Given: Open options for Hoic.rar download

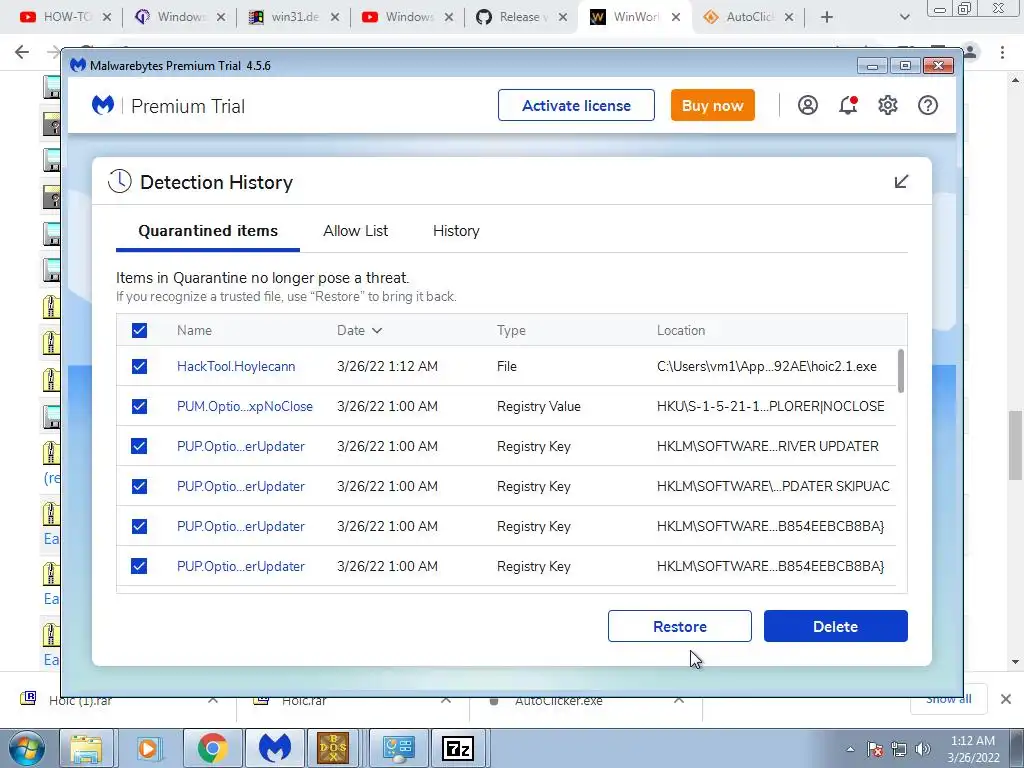Looking at the screenshot, I should point(446,700).
